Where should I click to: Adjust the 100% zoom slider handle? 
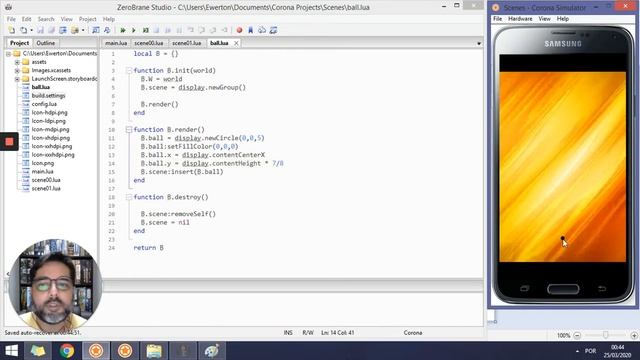click(606, 335)
